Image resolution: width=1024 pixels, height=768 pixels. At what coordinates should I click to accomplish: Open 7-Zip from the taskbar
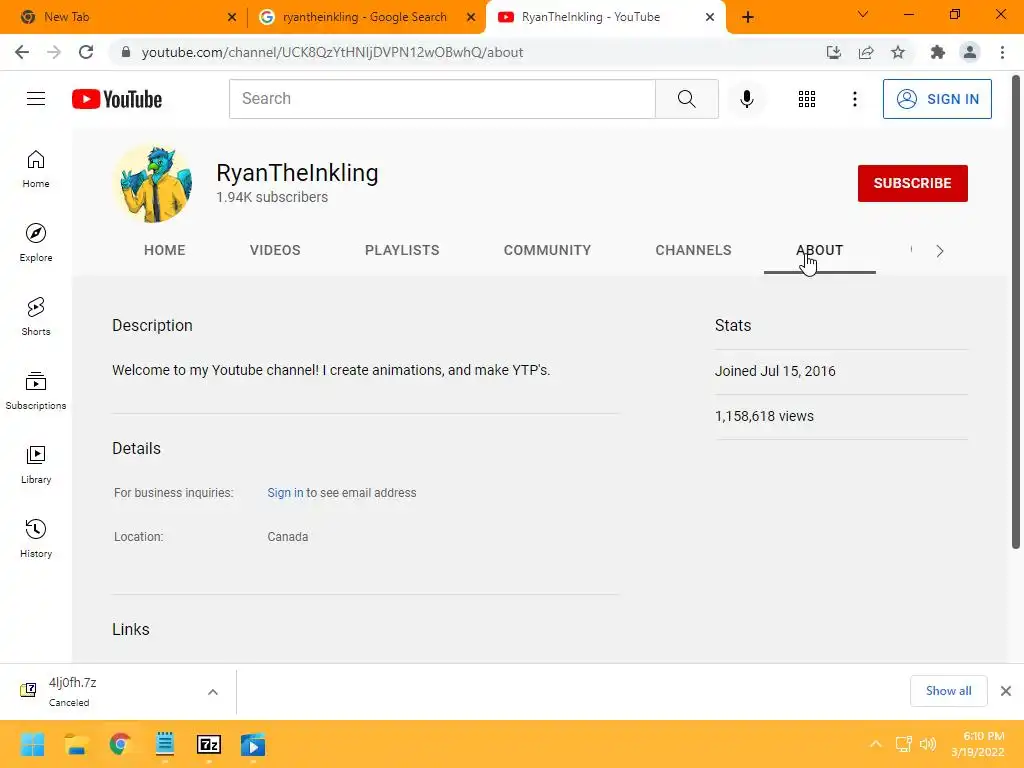coord(209,744)
